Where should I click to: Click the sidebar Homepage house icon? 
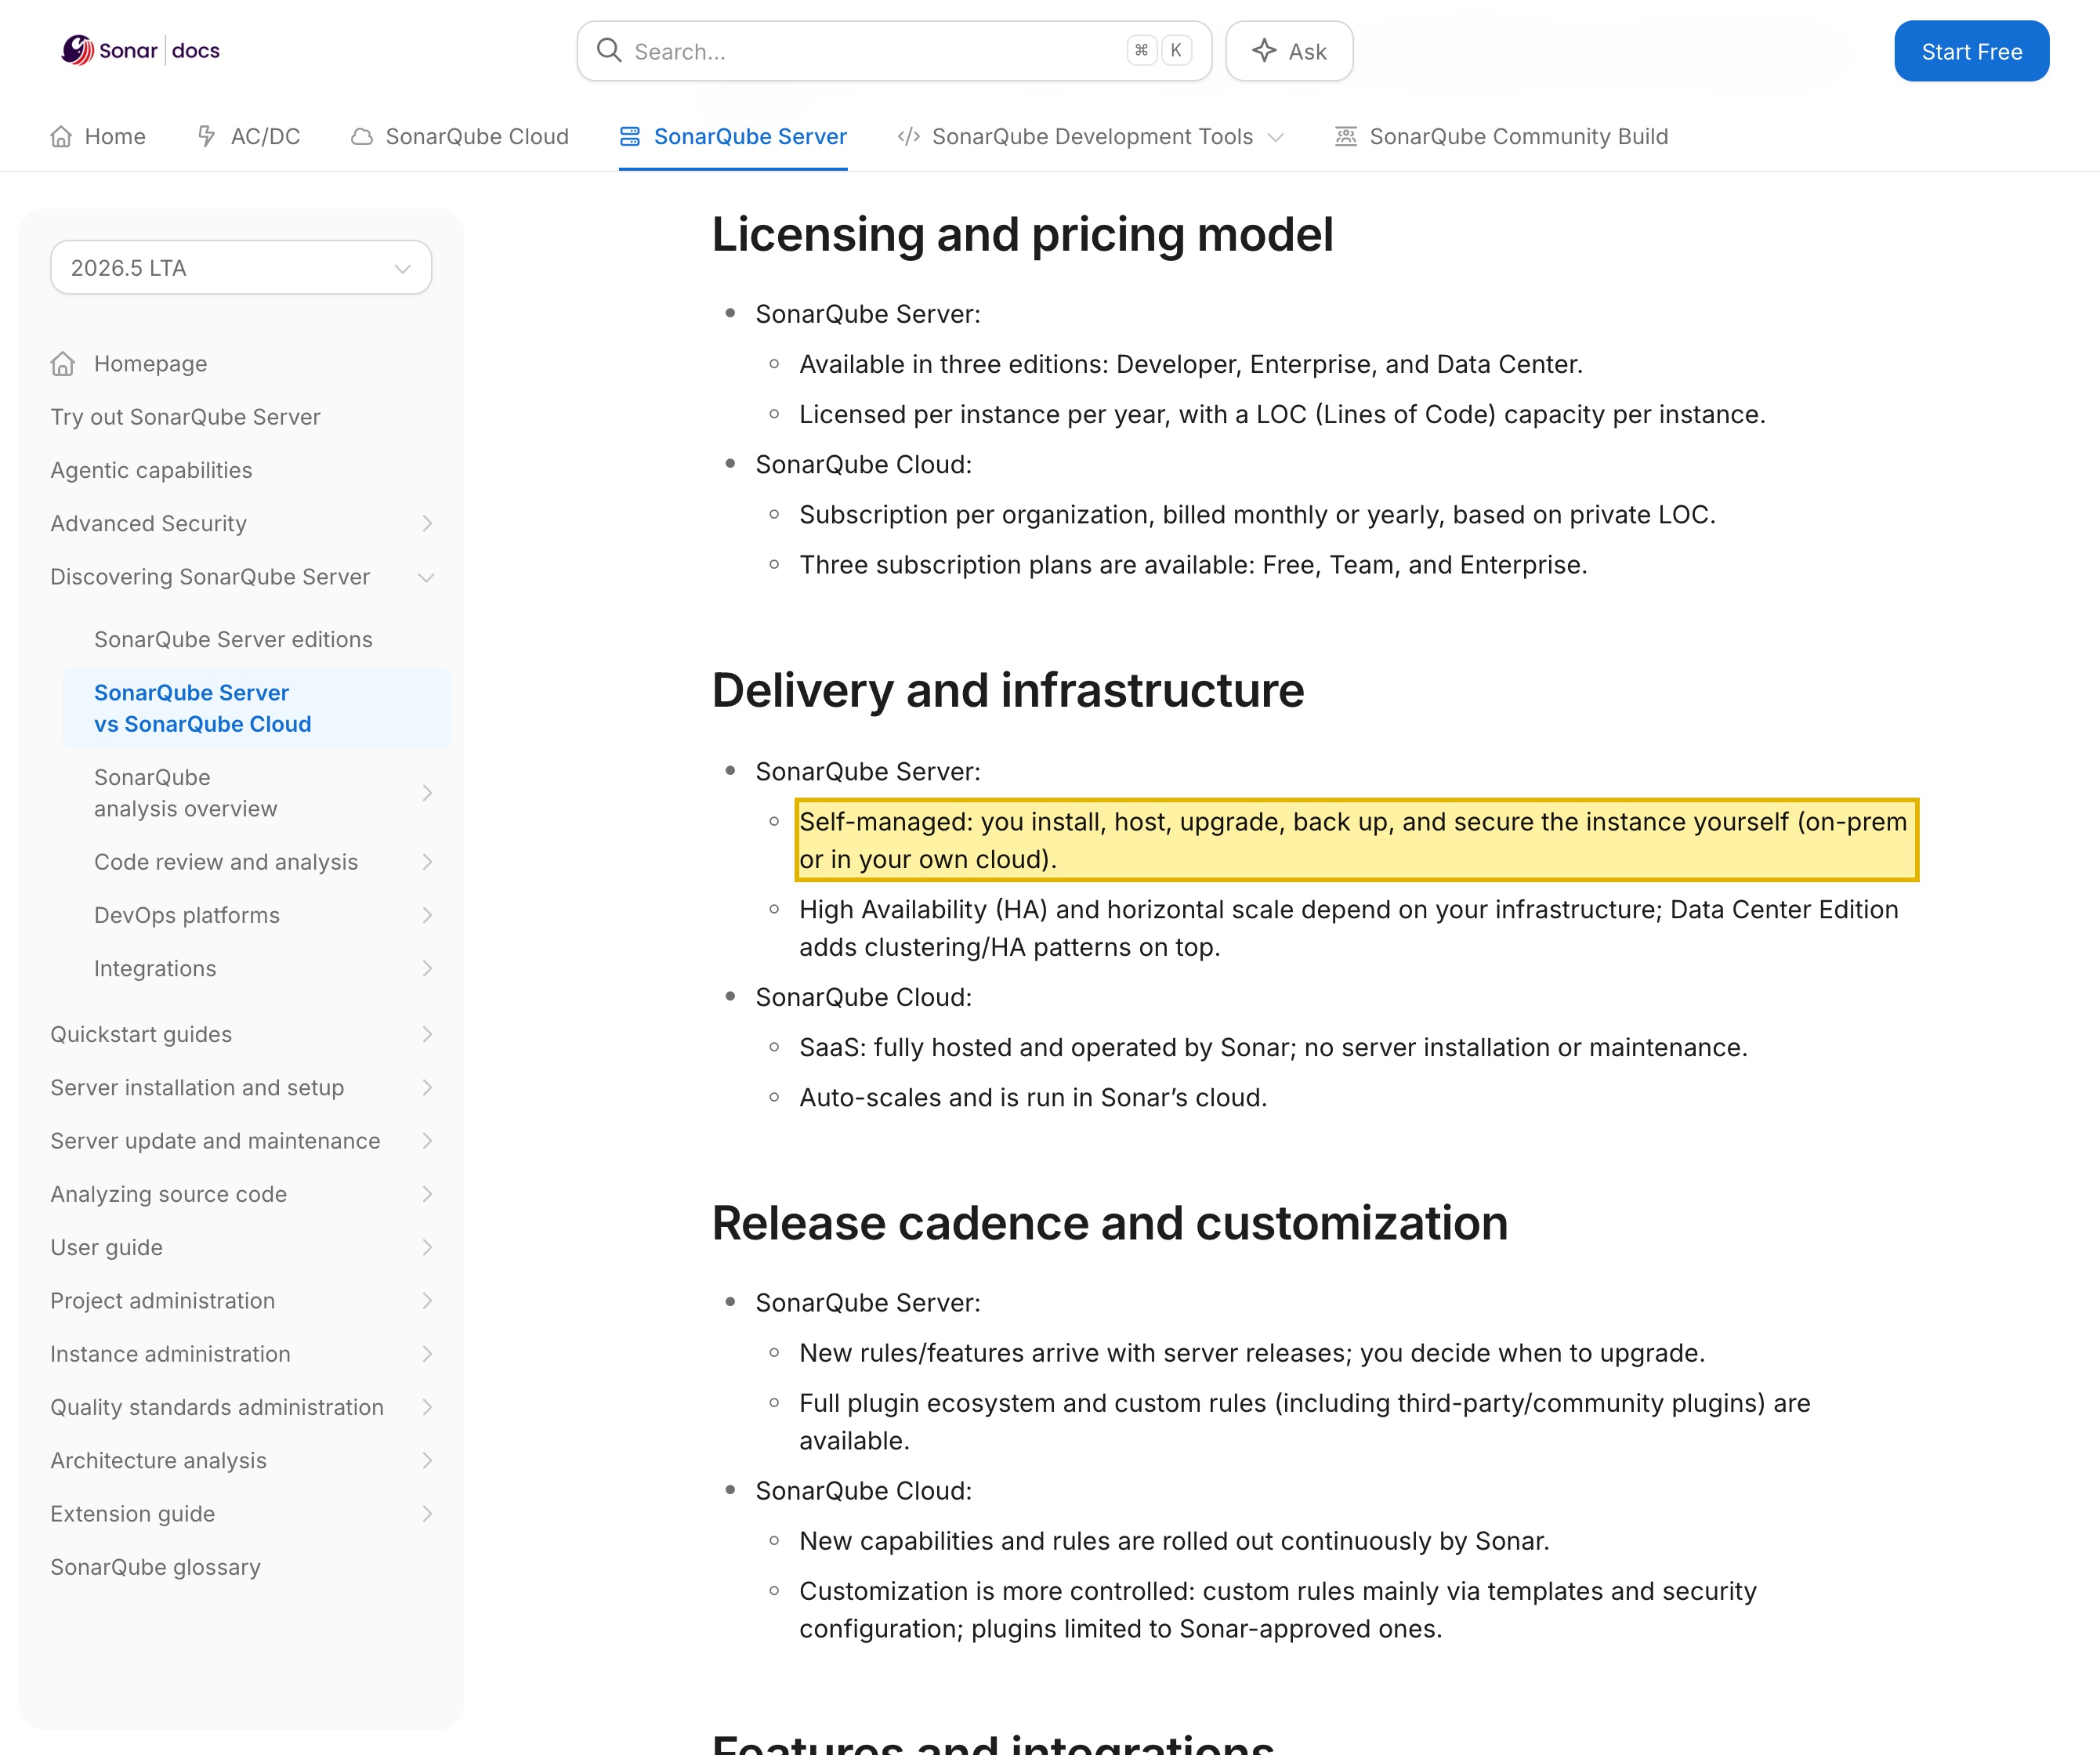(x=63, y=364)
